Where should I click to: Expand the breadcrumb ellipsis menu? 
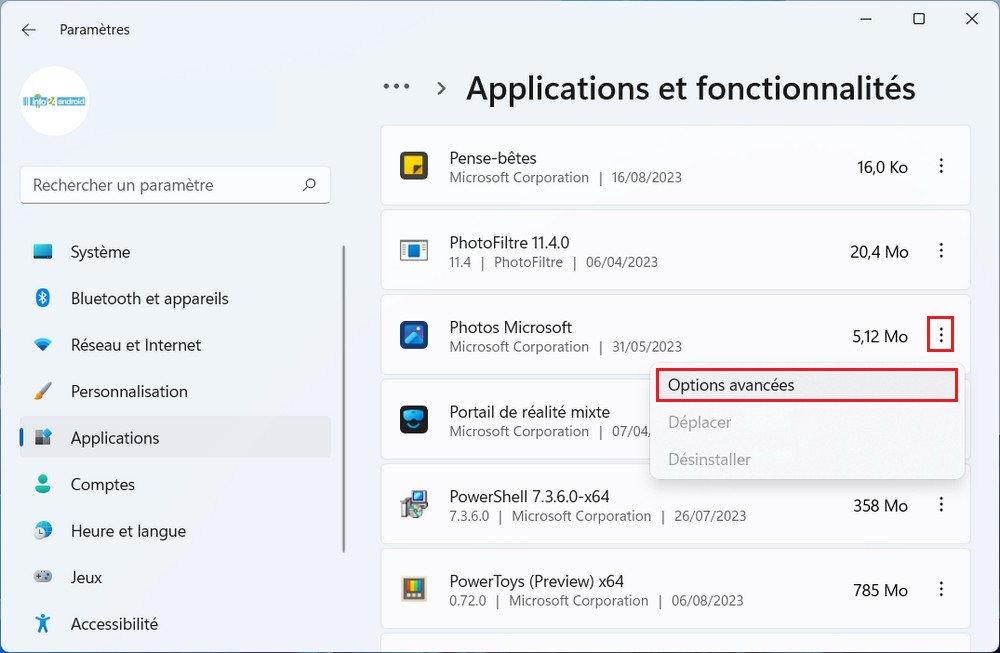click(397, 87)
